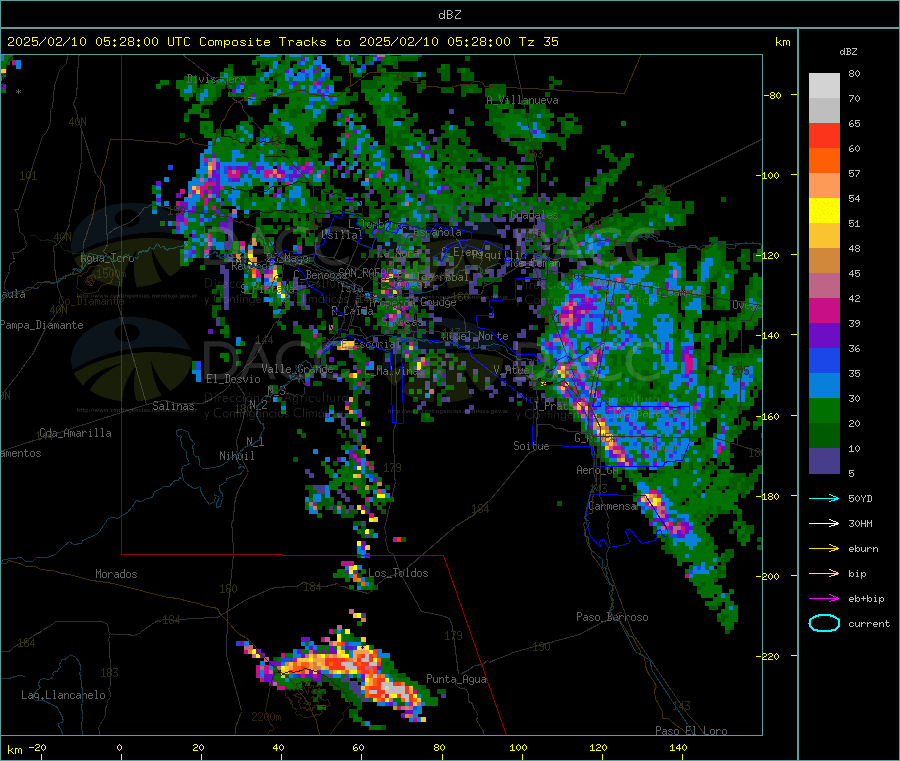Image resolution: width=900 pixels, height=761 pixels.
Task: Click the Divisadero location label
Action: [216, 79]
